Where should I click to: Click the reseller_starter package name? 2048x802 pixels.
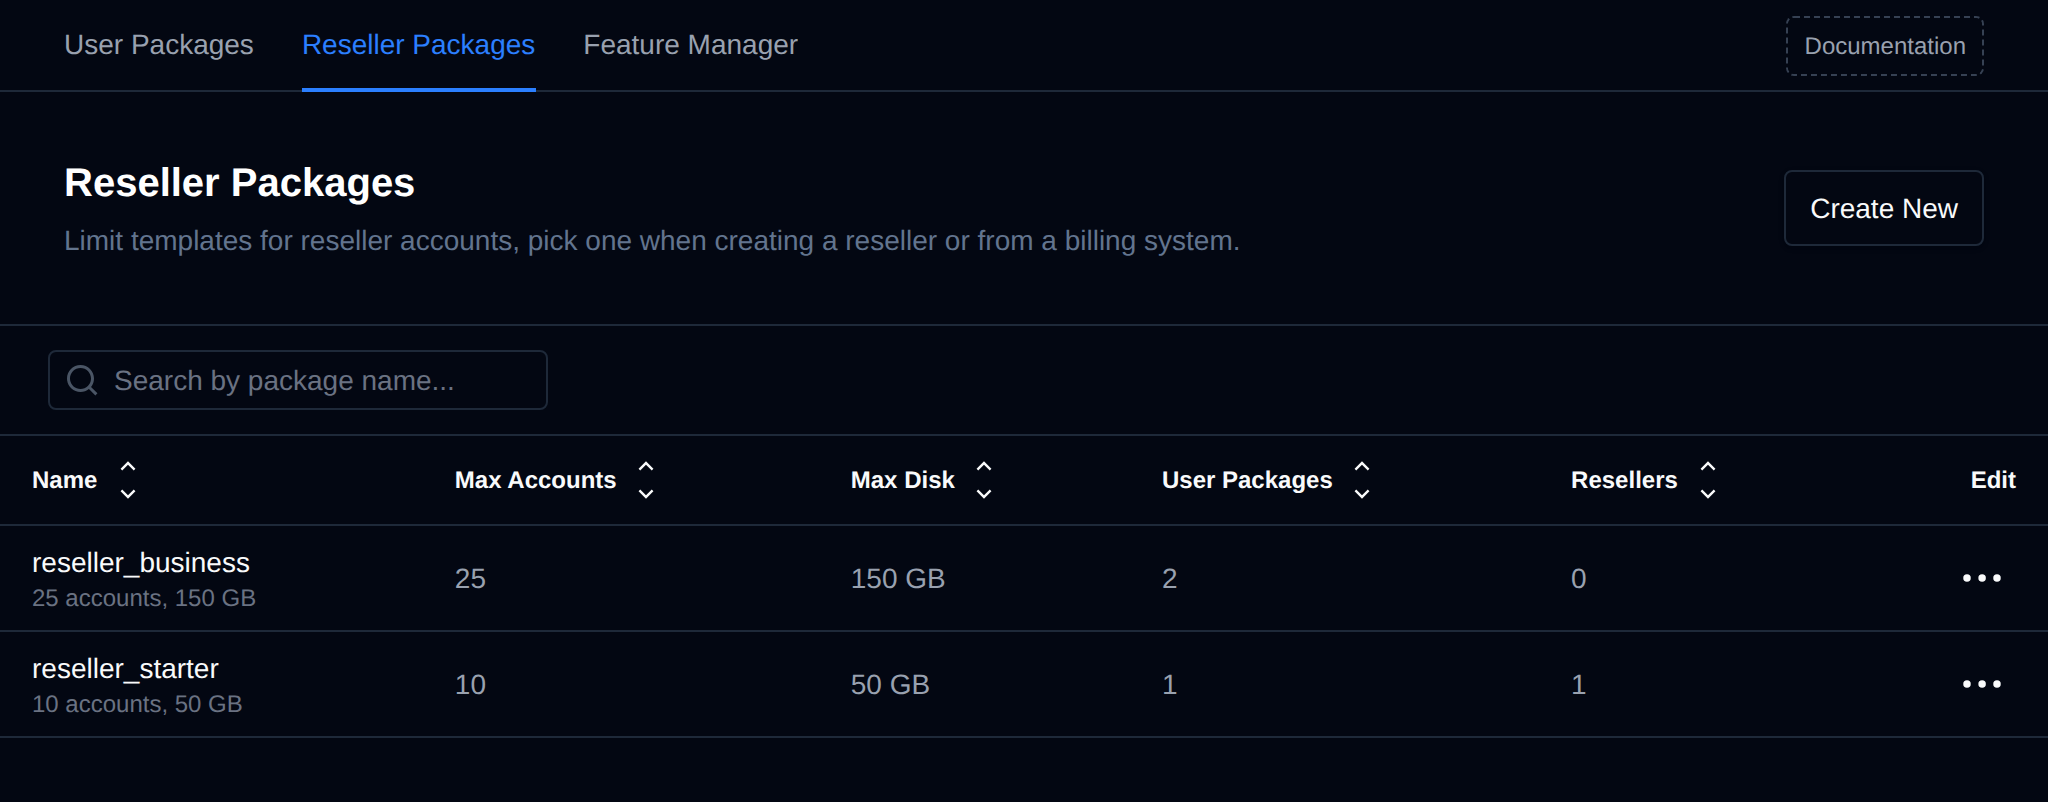coord(125,669)
